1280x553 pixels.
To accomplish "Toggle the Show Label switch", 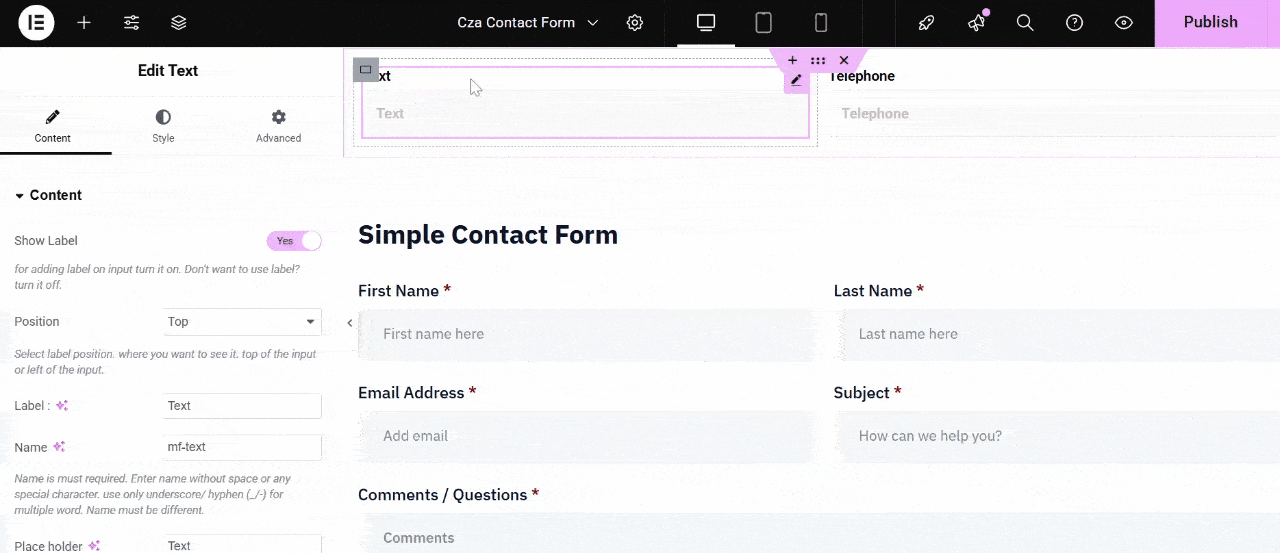I will (294, 241).
